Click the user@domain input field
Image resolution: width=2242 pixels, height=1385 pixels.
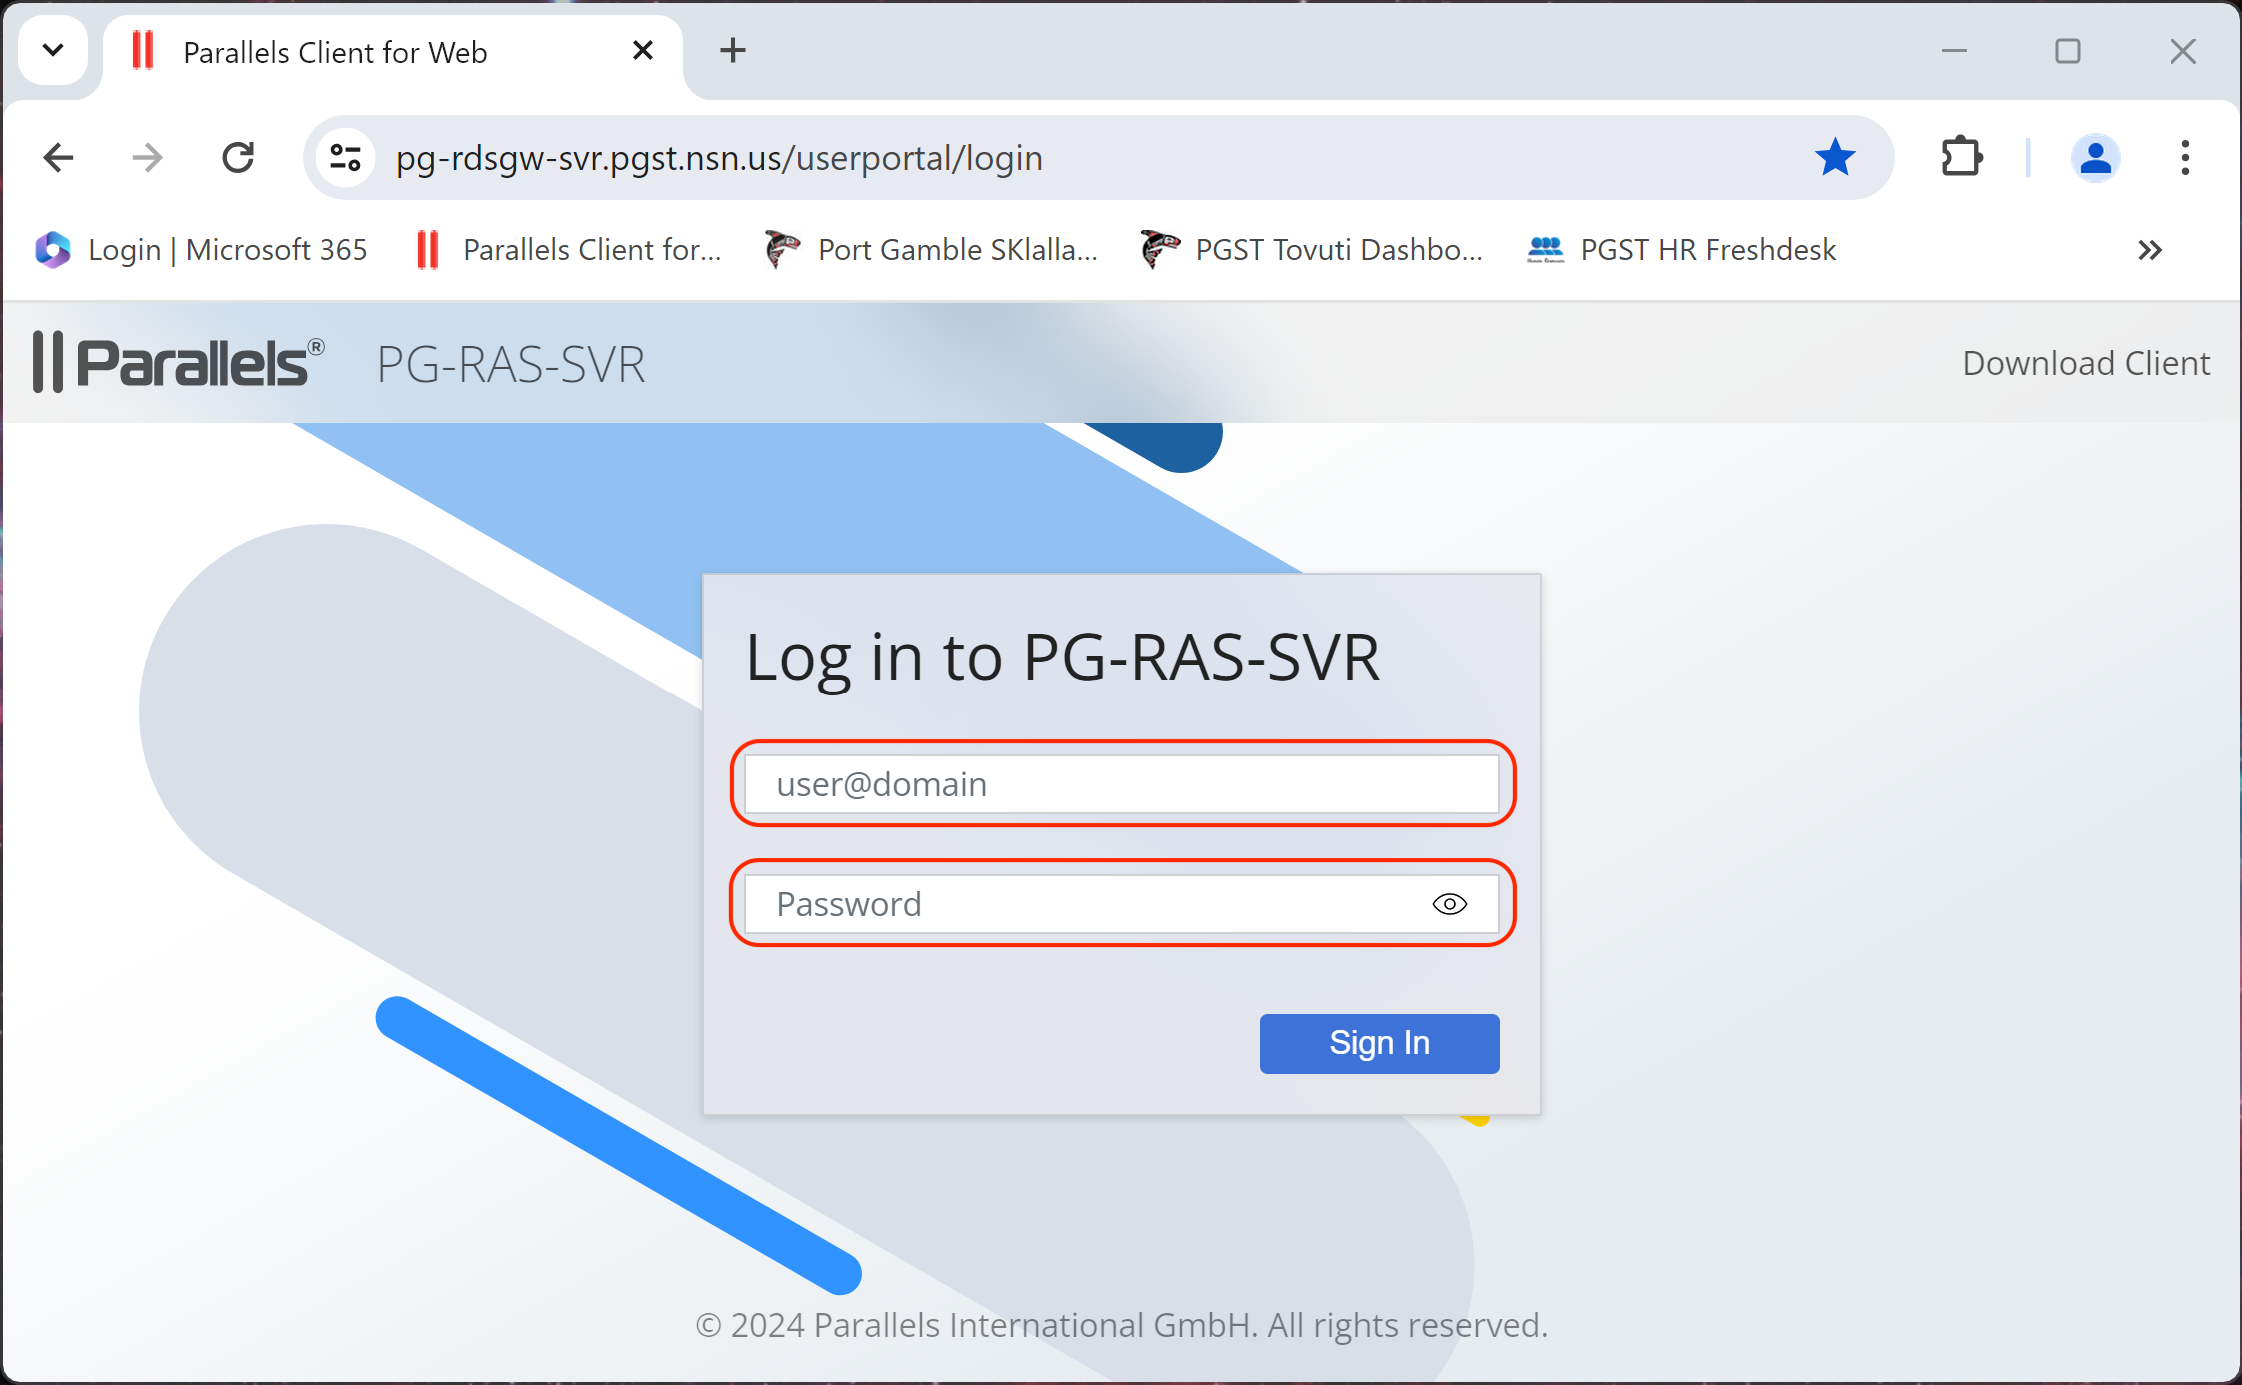[1120, 784]
